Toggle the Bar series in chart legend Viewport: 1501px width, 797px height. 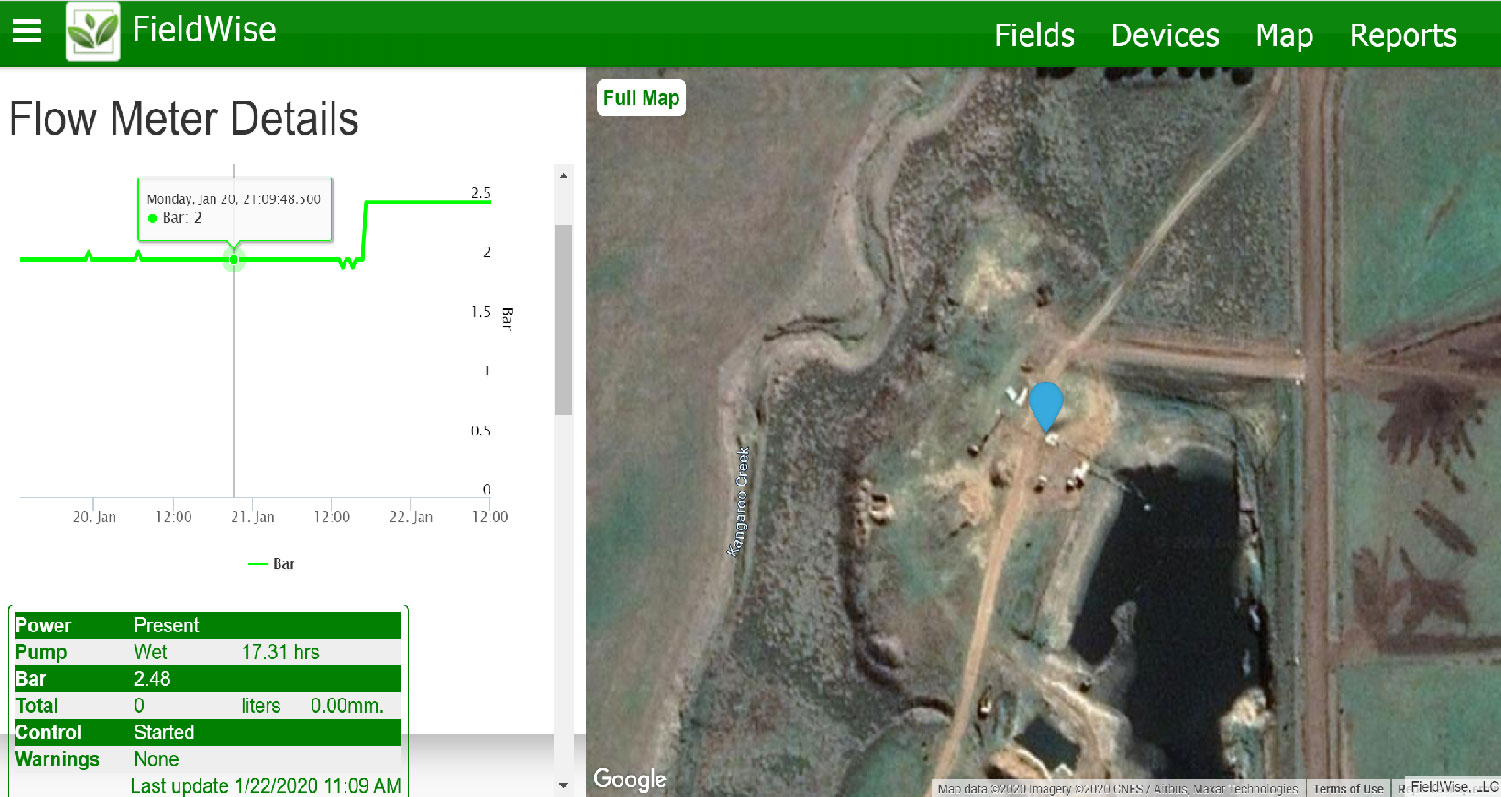coord(271,564)
